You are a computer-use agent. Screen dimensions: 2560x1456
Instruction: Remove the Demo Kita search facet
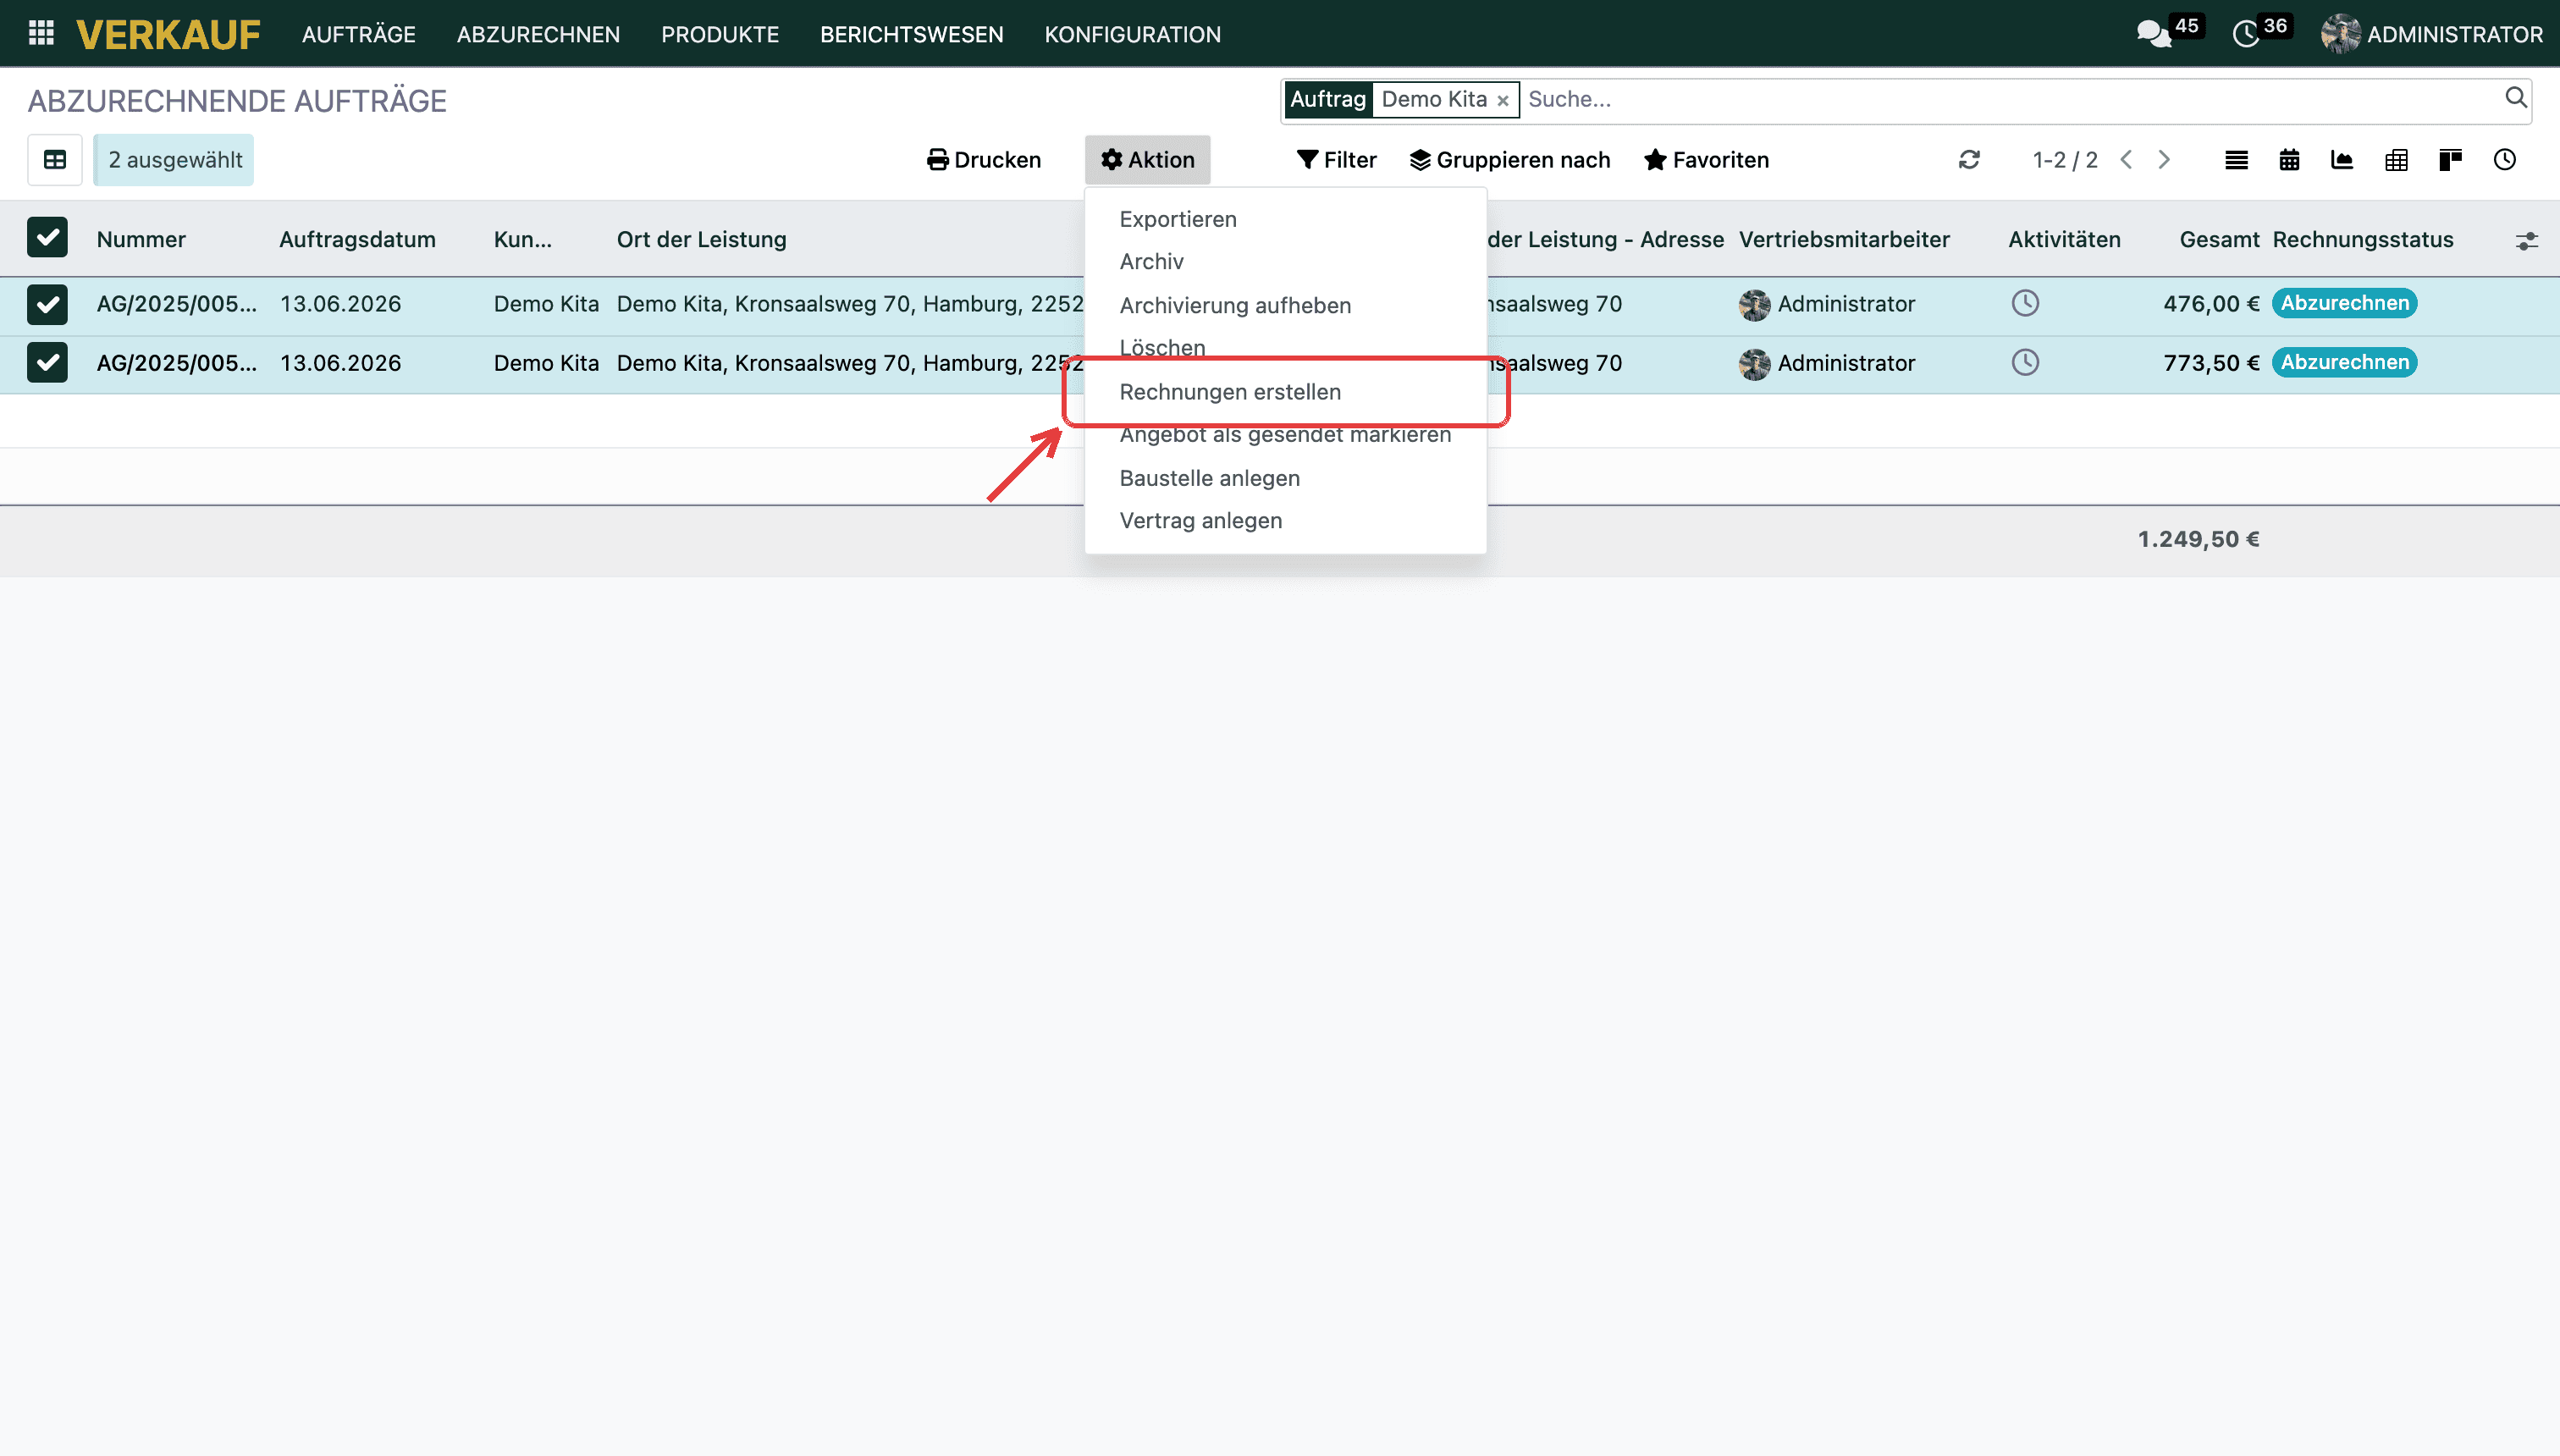tap(1502, 100)
